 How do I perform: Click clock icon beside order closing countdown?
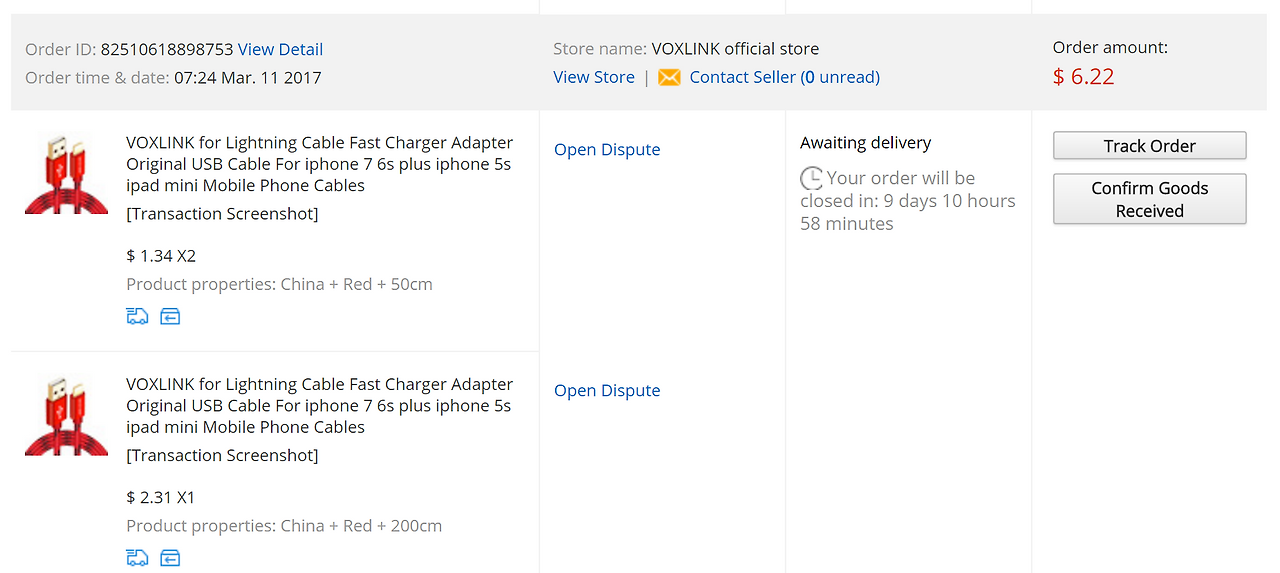tap(811, 179)
